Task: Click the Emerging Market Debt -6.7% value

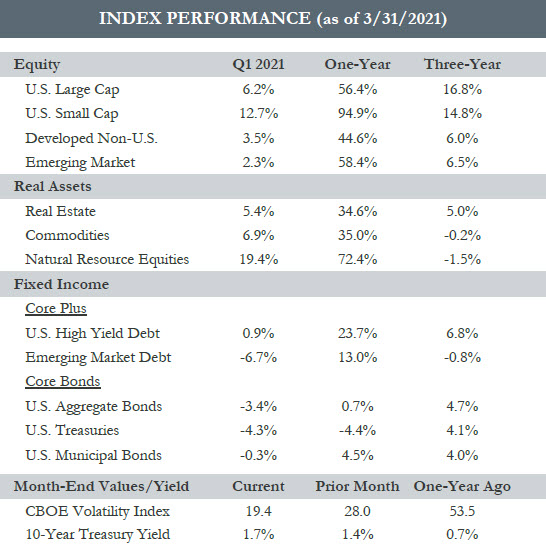Action: (x=258, y=357)
